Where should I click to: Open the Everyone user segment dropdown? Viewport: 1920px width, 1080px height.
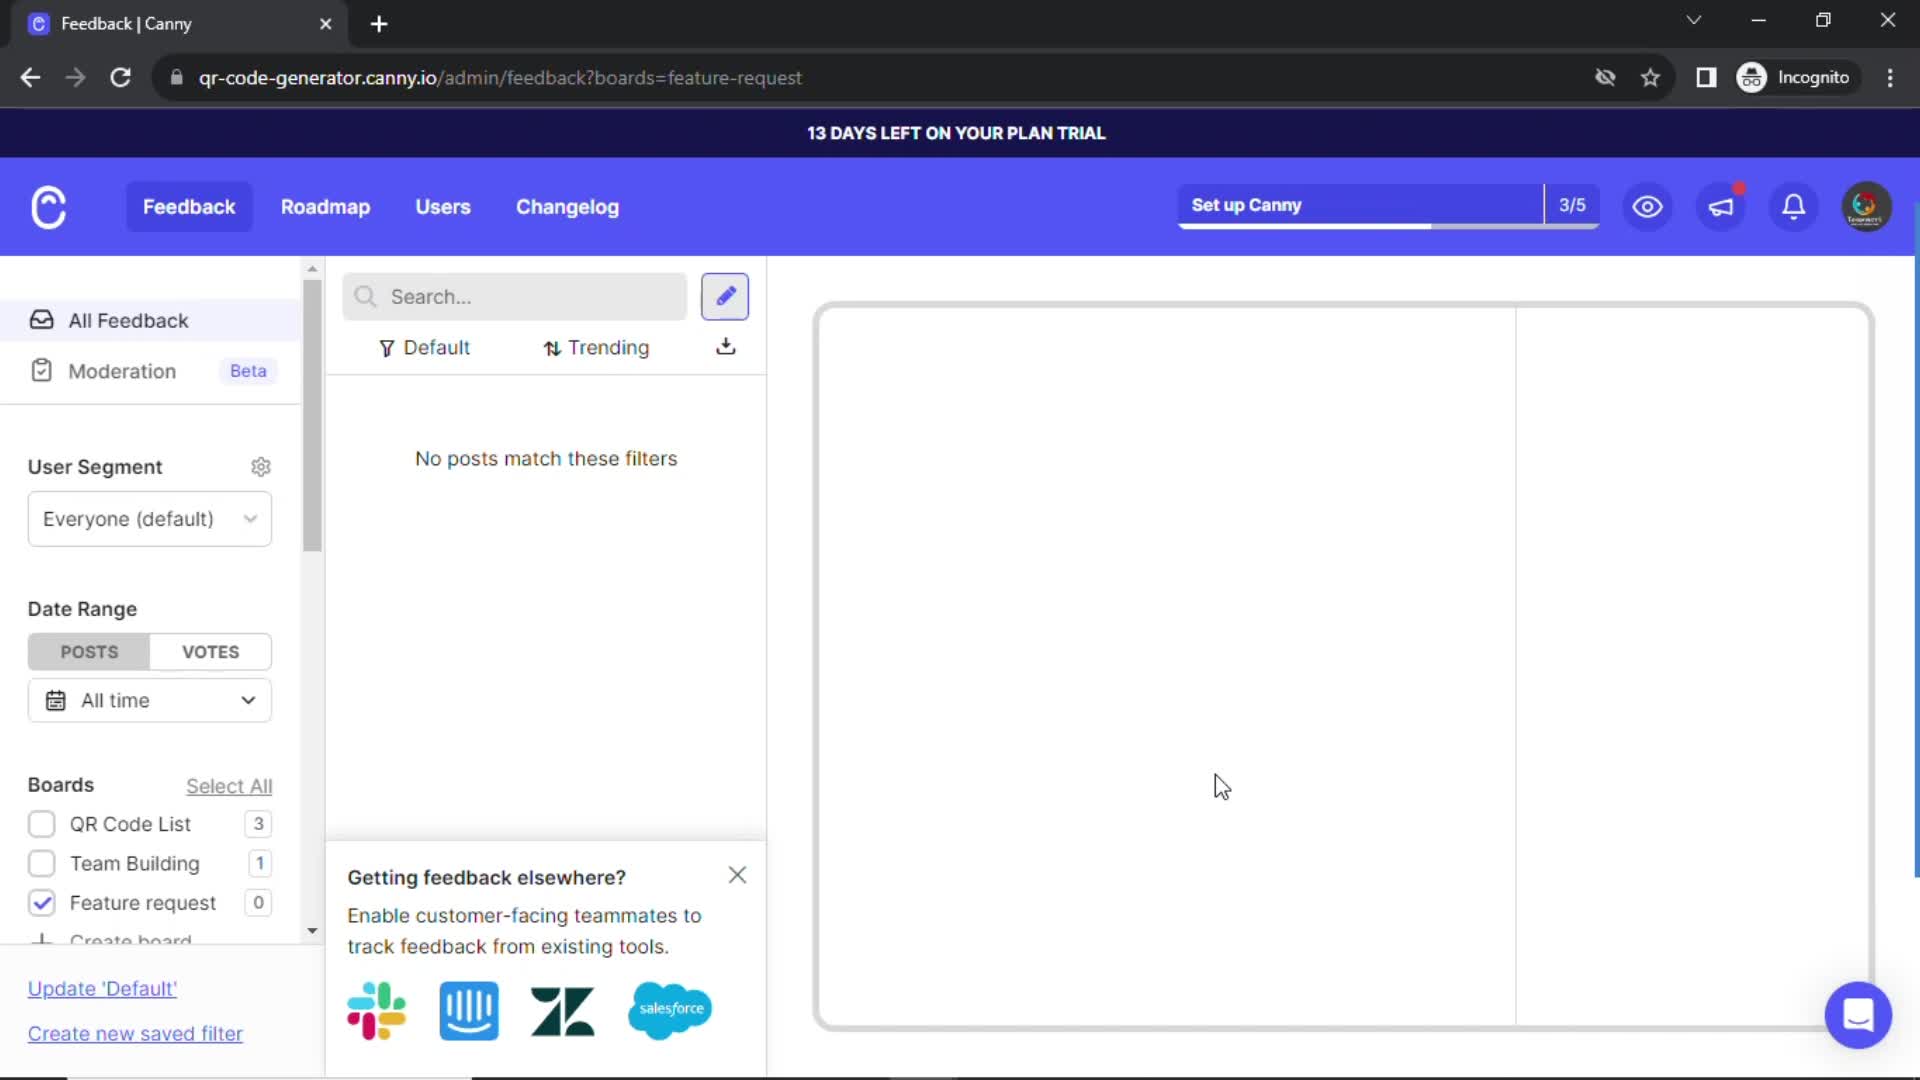(149, 519)
